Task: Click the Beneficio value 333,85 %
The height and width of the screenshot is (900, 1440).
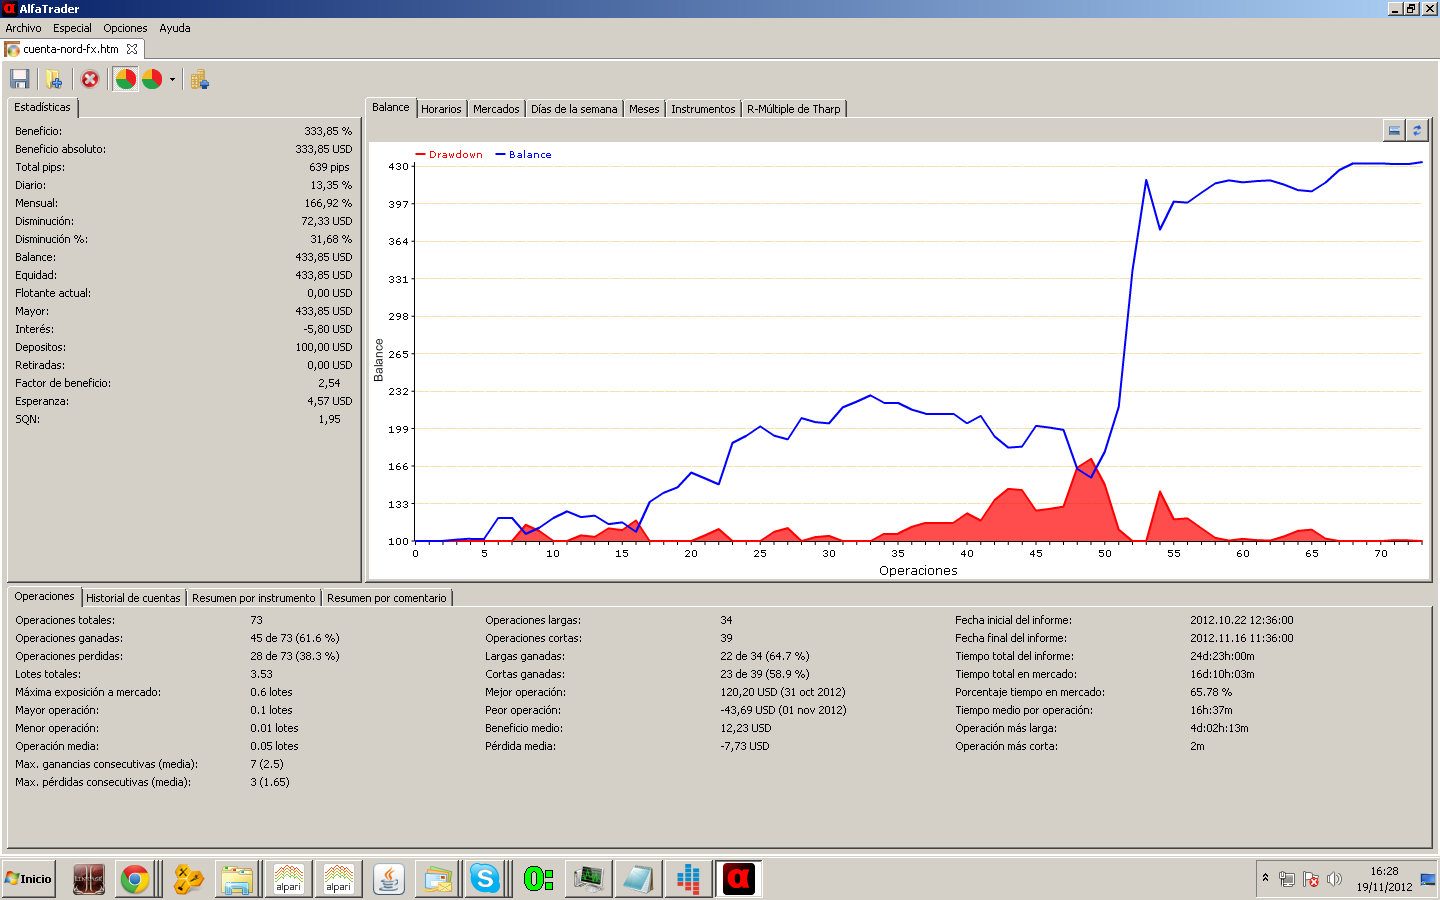Action: tap(328, 131)
